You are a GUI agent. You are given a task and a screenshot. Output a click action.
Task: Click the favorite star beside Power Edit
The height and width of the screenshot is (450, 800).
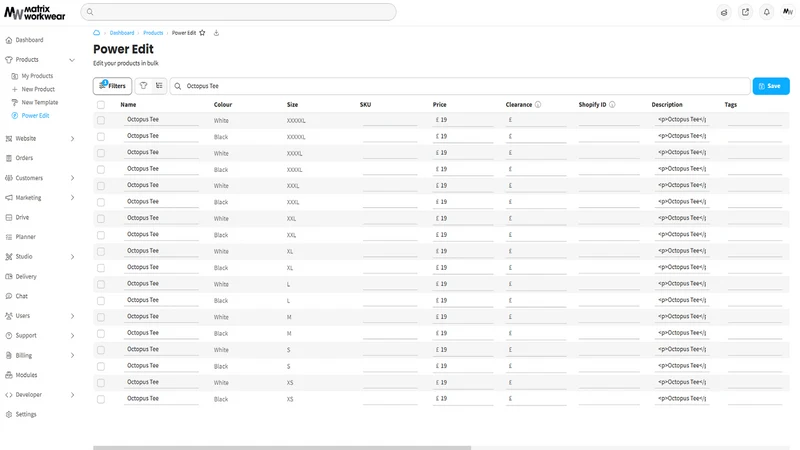pos(202,33)
